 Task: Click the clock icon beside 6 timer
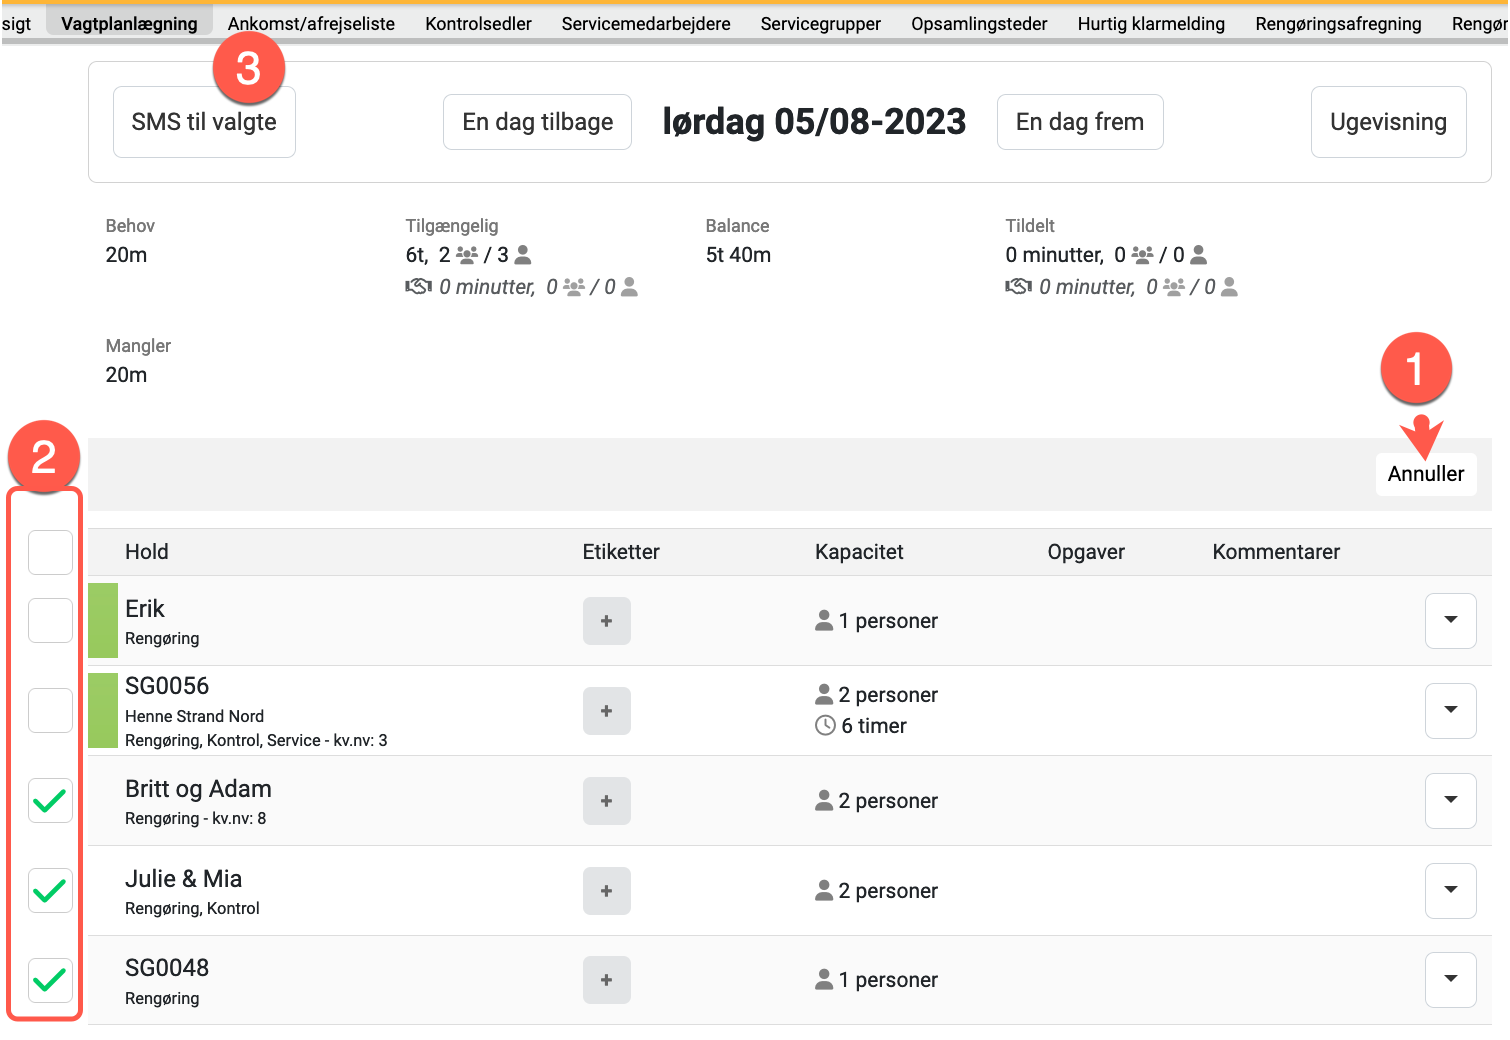(825, 725)
